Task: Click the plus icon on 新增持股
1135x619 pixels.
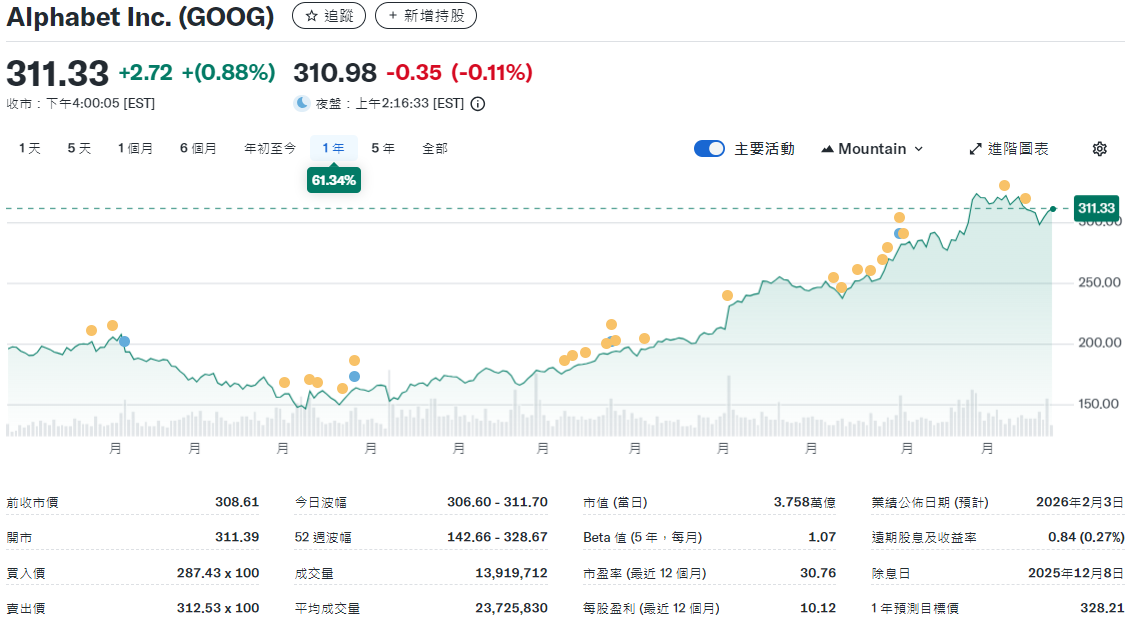Action: 390,15
